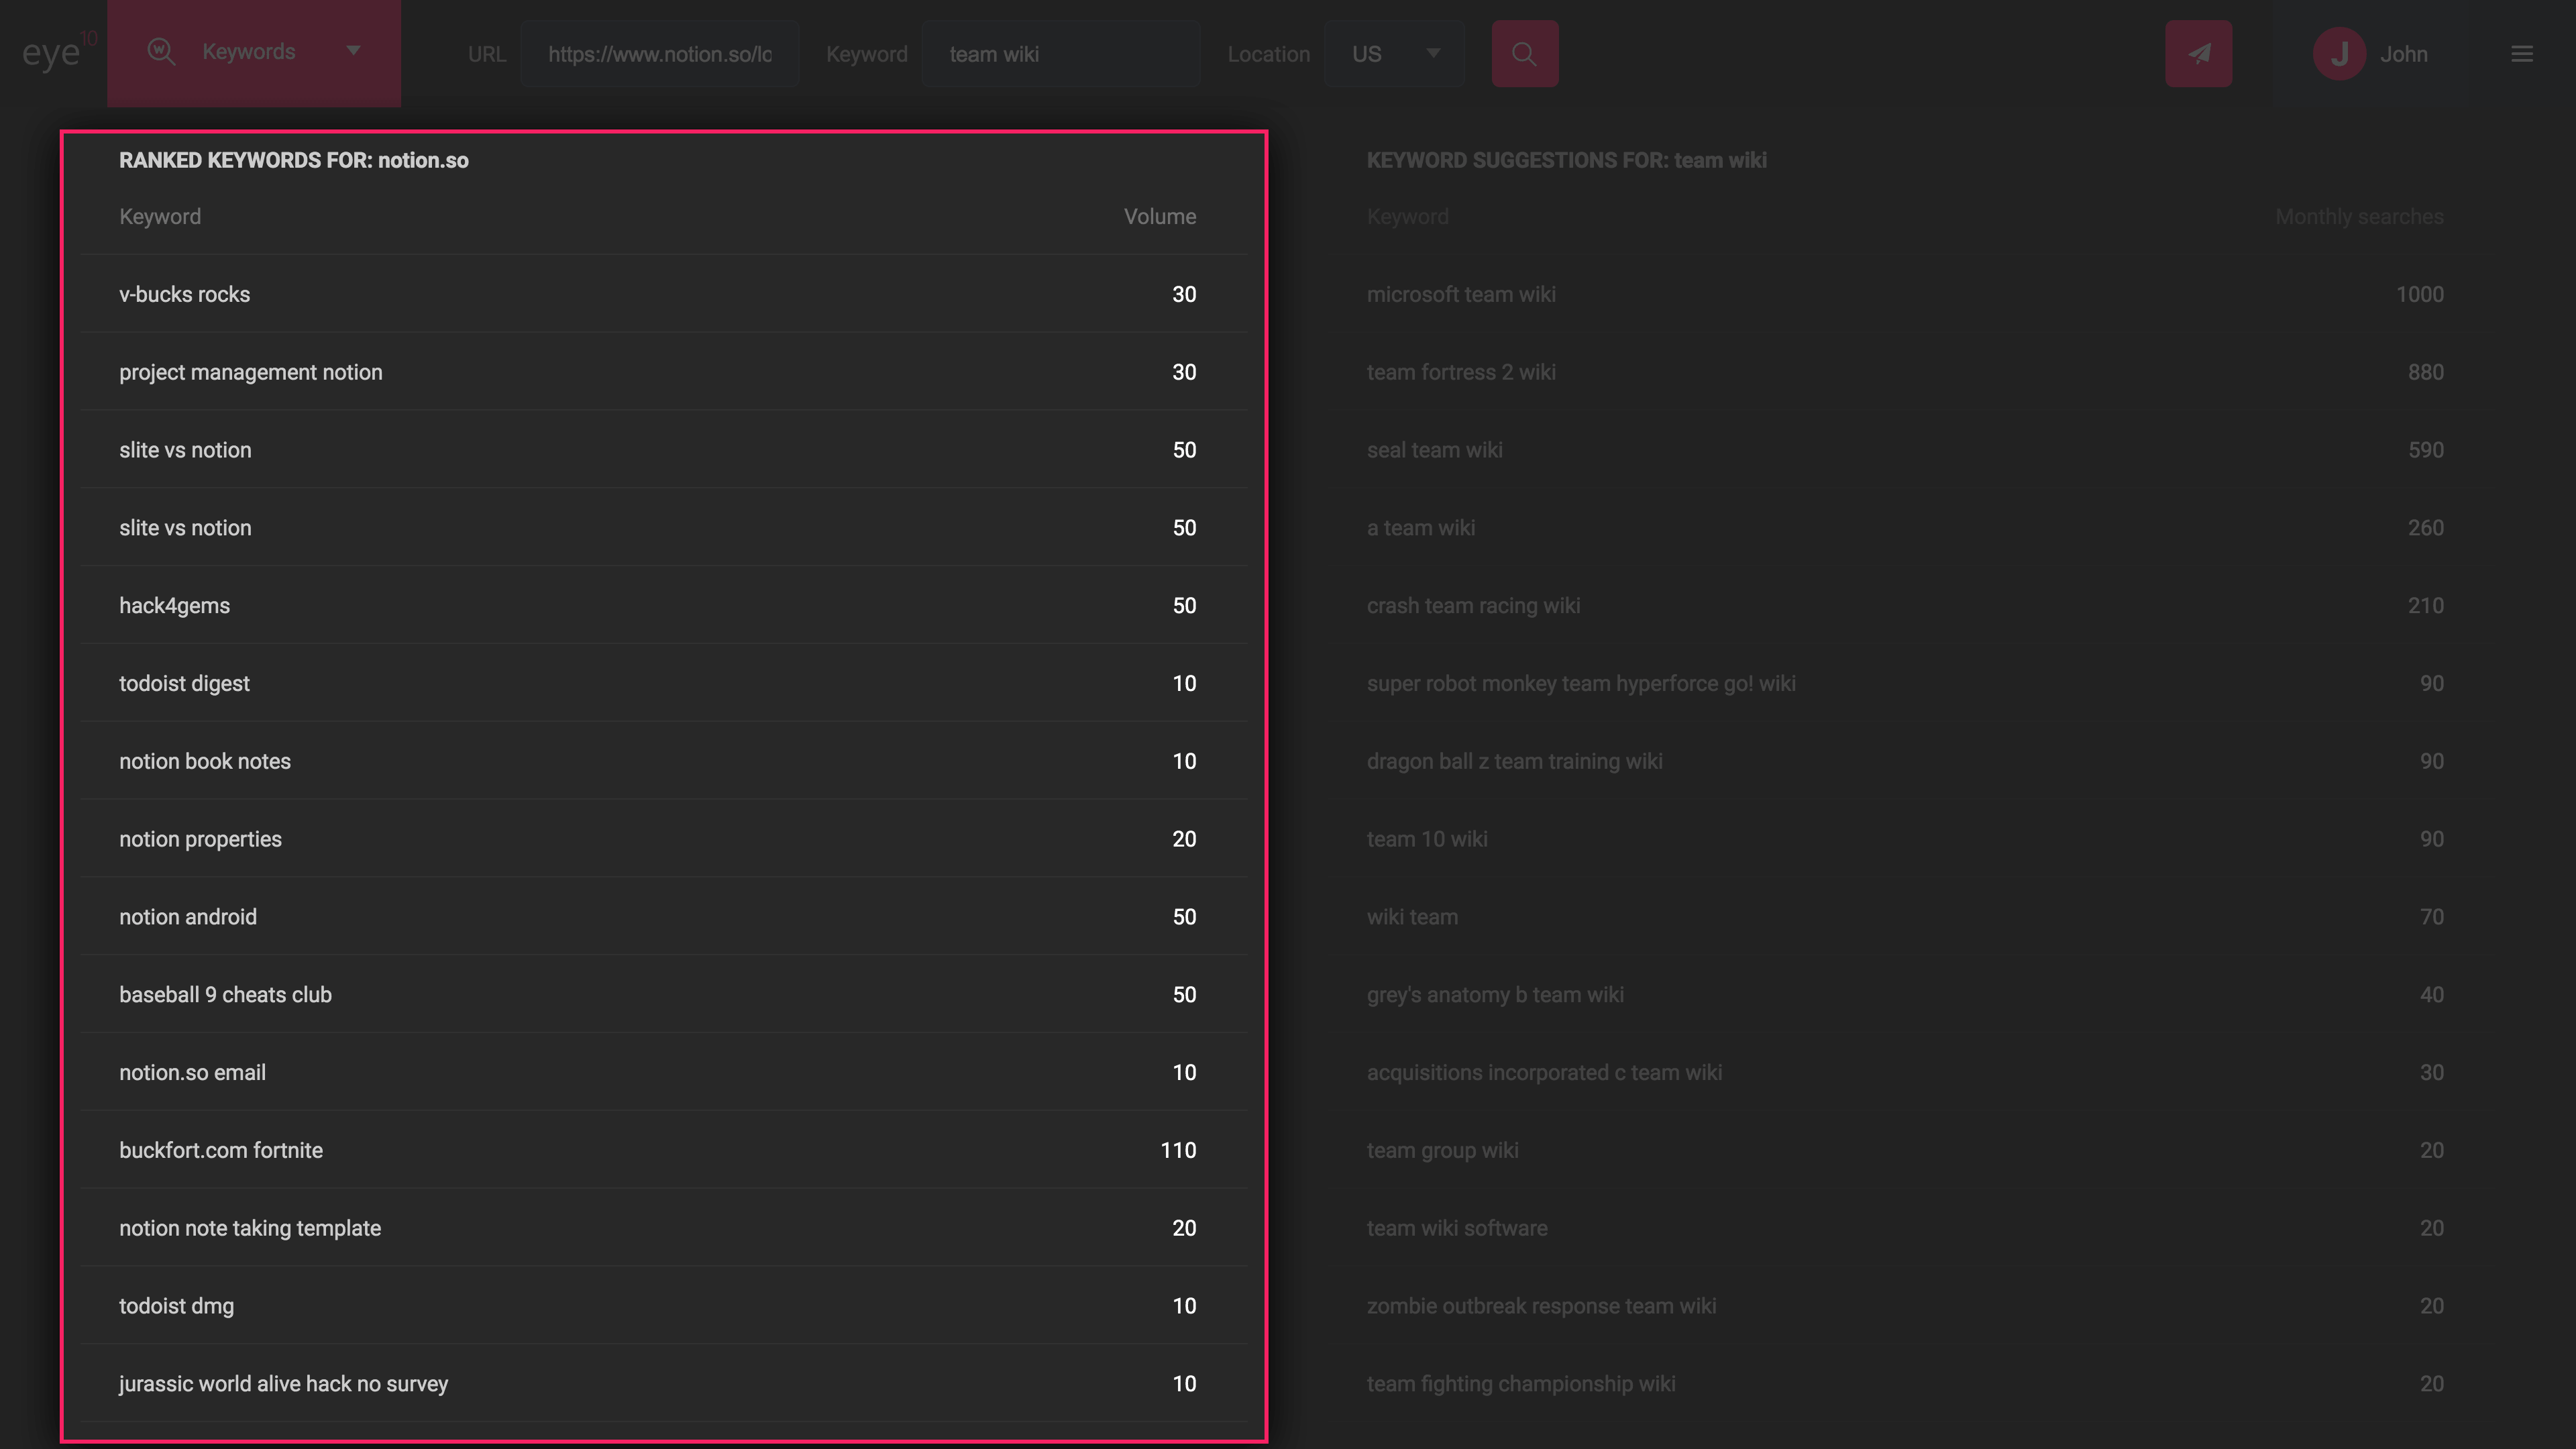Click the 1000 monthly searches value
The image size is (2576, 1449).
[2419, 294]
